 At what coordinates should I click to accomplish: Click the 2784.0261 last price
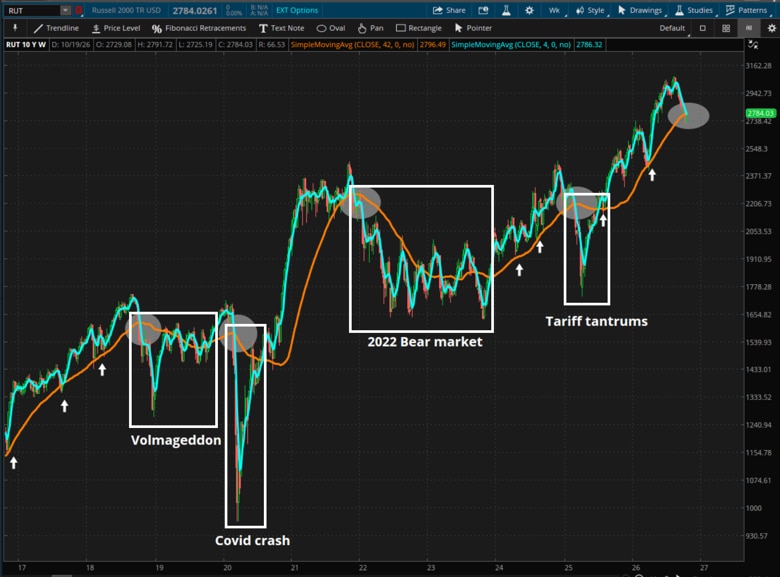(195, 10)
